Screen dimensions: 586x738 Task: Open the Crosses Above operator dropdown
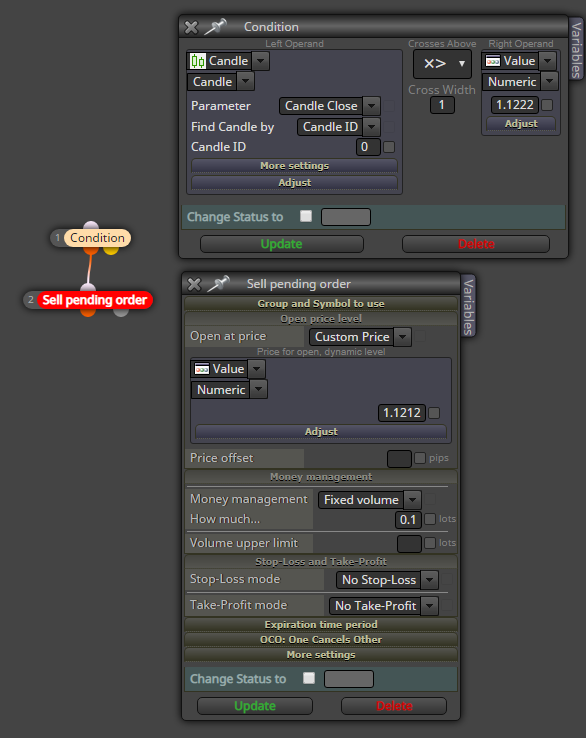(x=442, y=64)
